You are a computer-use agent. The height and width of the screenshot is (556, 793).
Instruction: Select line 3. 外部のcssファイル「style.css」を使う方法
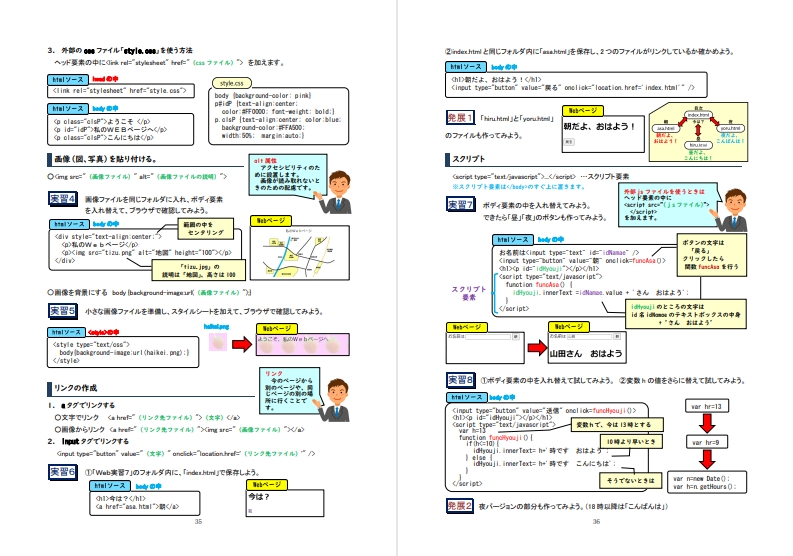coord(120,51)
